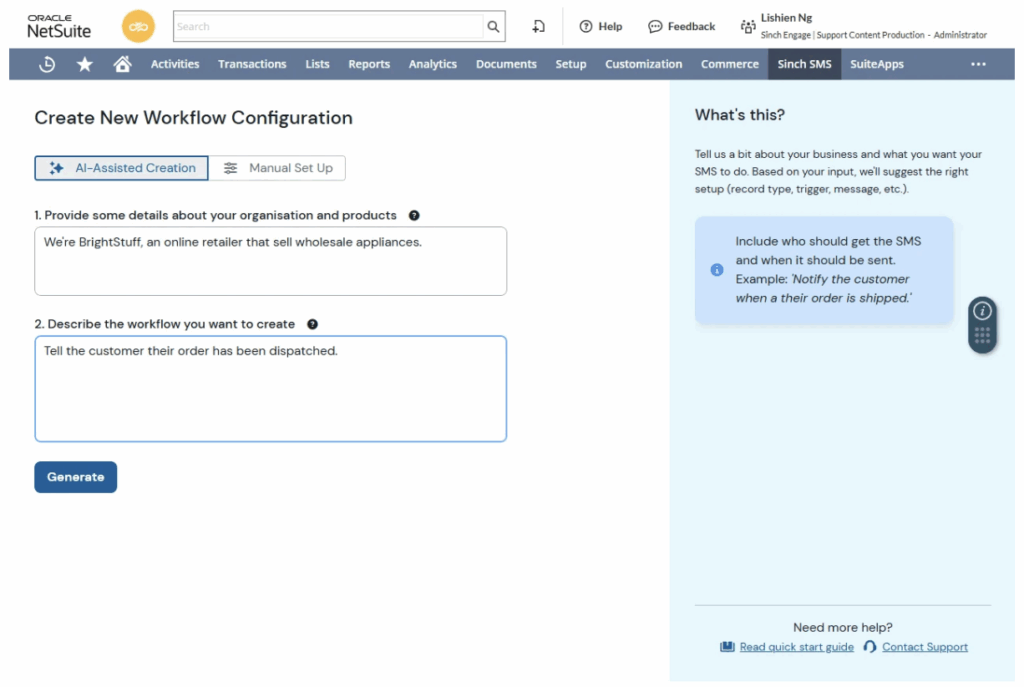Switch to AI-Assisted Creation mode
Viewport: 1024px width, 687px height.
pos(122,168)
